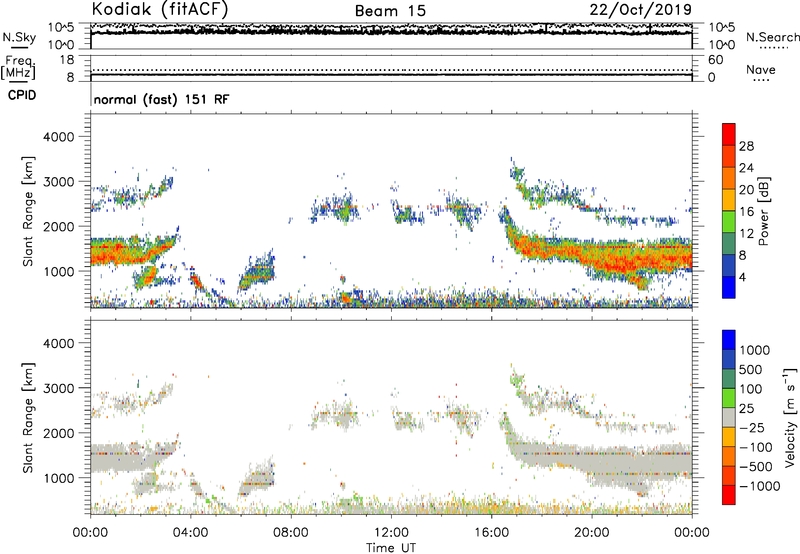The height and width of the screenshot is (554, 800).
Task: Click the "Kodiak (fitACF)" title text
Action: coord(160,10)
